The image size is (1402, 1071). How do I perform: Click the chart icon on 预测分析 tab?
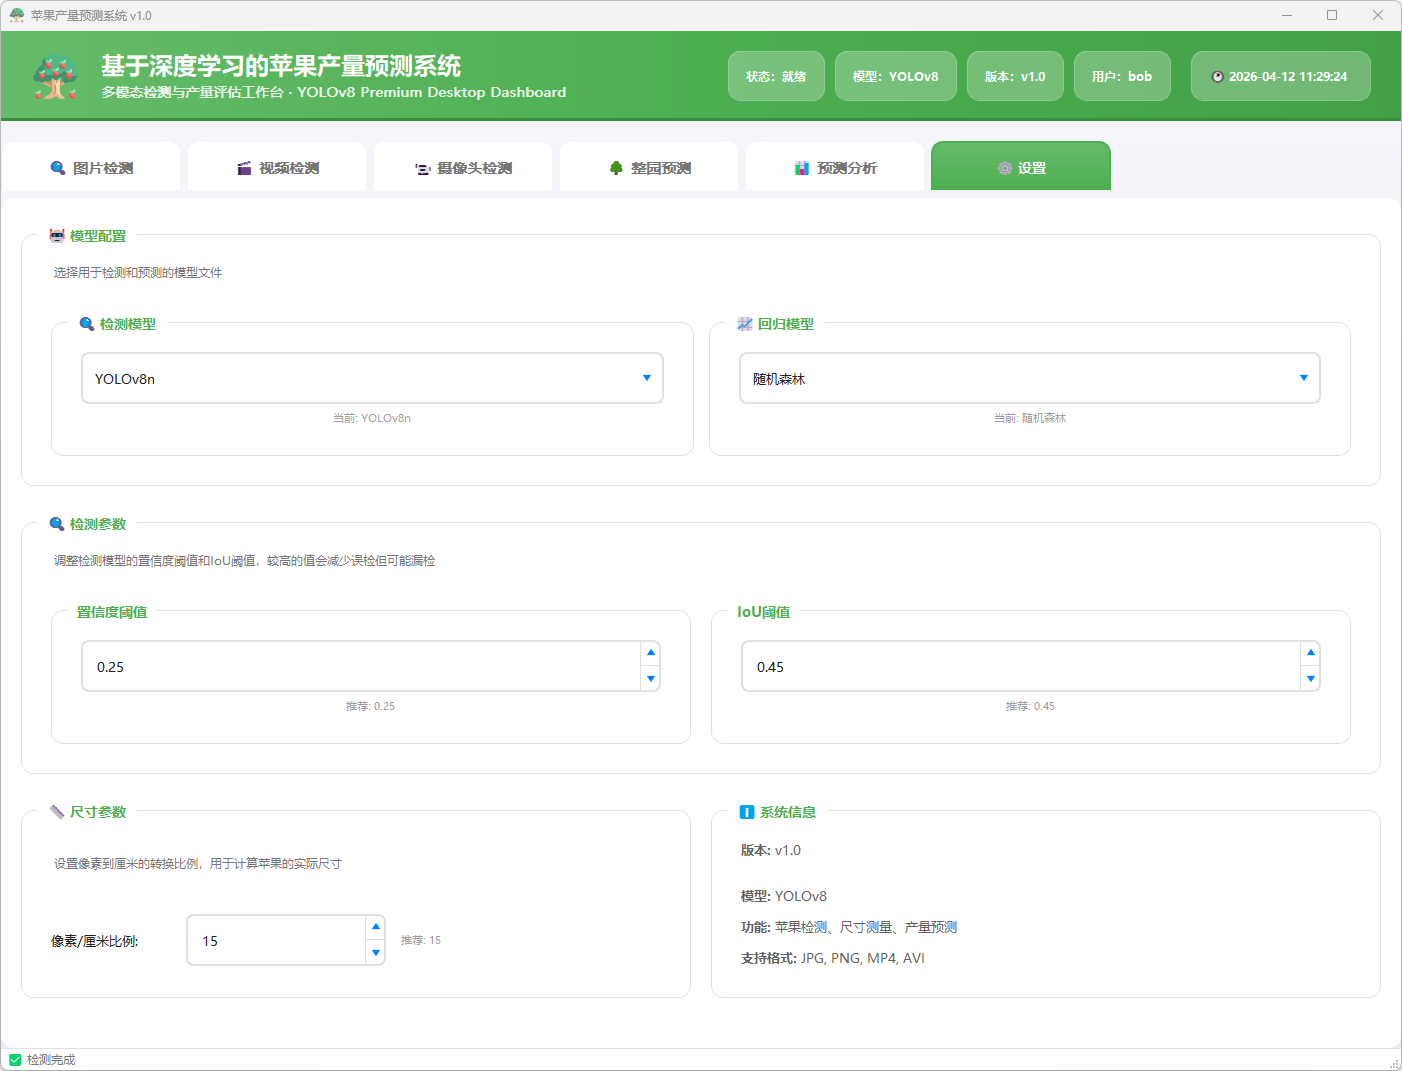(x=802, y=168)
